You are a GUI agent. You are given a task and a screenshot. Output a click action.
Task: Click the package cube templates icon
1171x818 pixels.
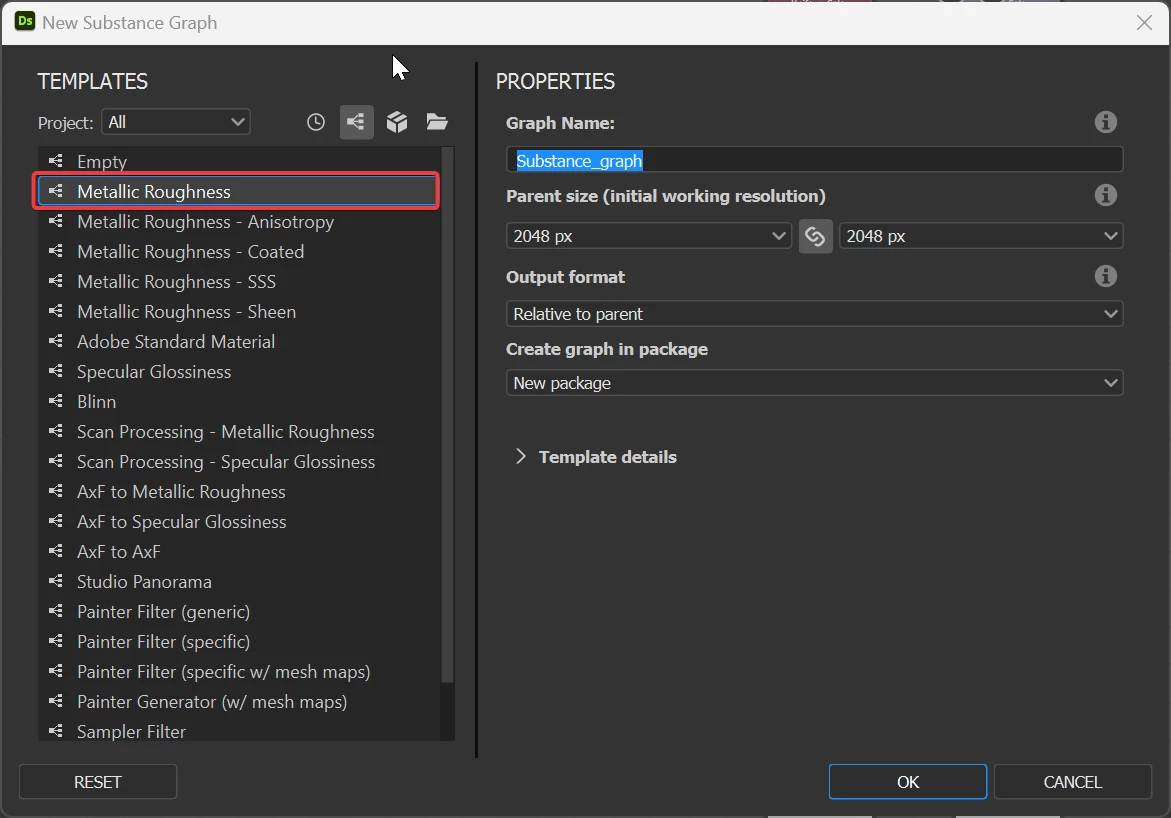point(397,122)
